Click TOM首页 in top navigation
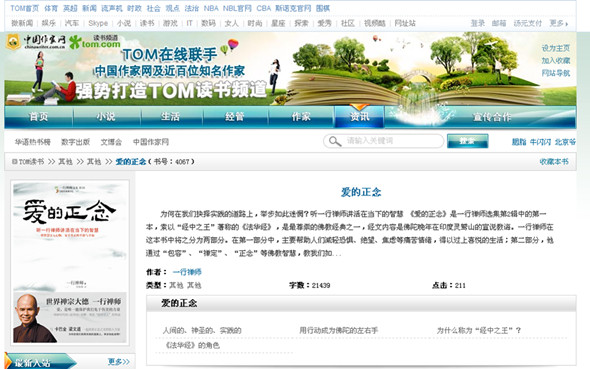Screen dimensions: 590x369 click(24, 8)
